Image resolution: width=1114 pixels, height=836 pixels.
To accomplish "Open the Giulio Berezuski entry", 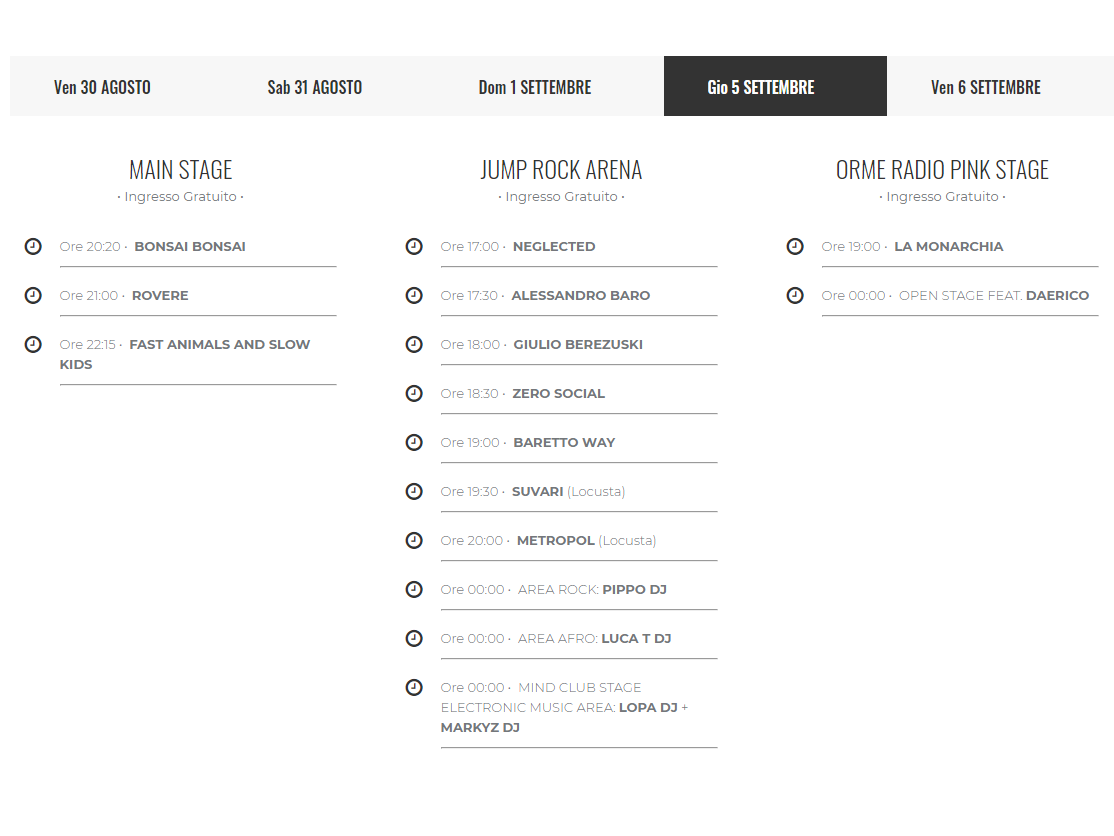I will tap(577, 345).
